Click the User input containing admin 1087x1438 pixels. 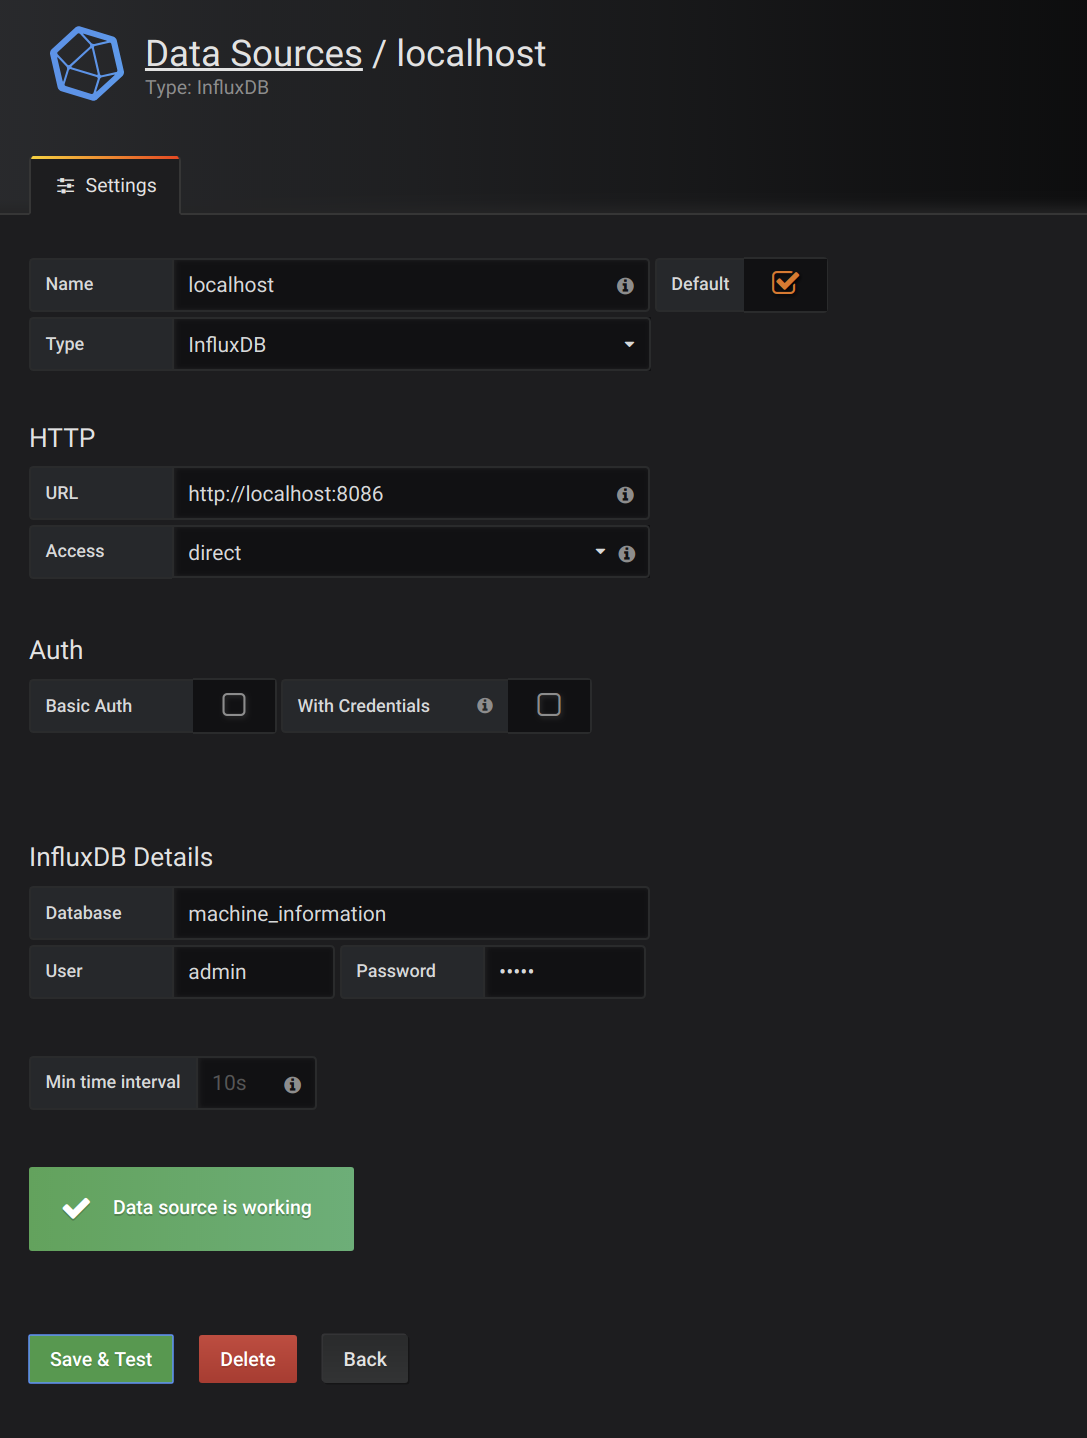click(x=254, y=972)
